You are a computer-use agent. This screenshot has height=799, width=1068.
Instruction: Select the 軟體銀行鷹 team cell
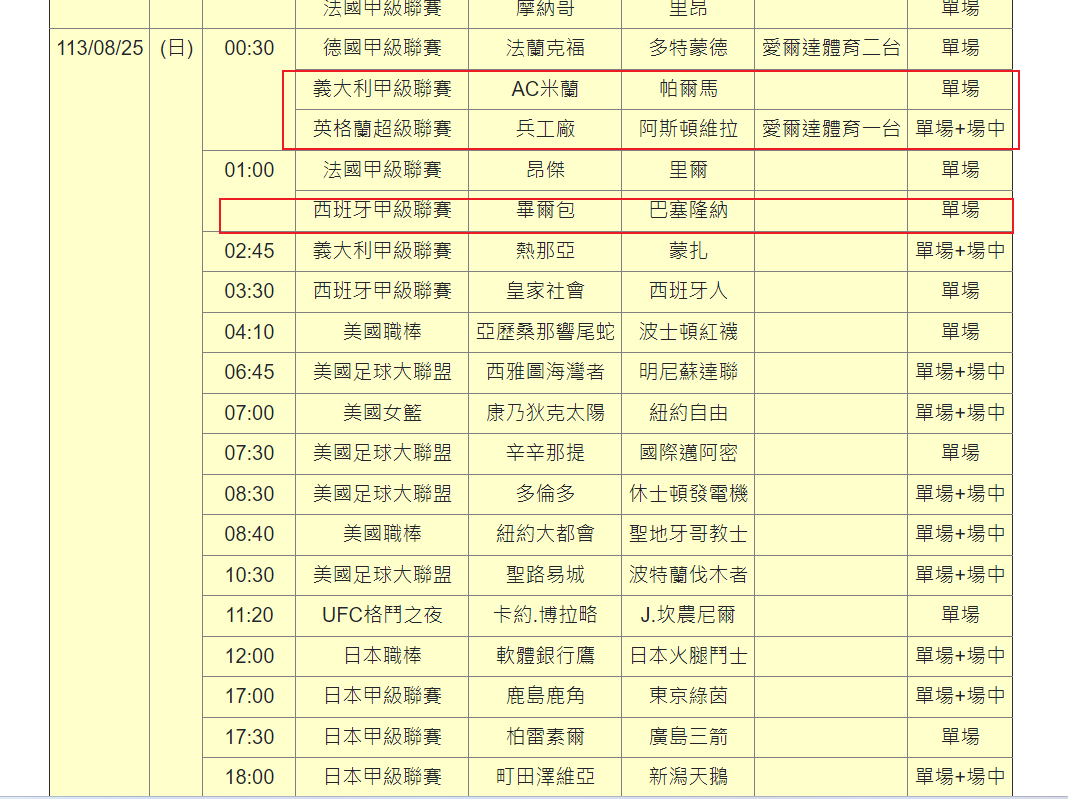[545, 656]
